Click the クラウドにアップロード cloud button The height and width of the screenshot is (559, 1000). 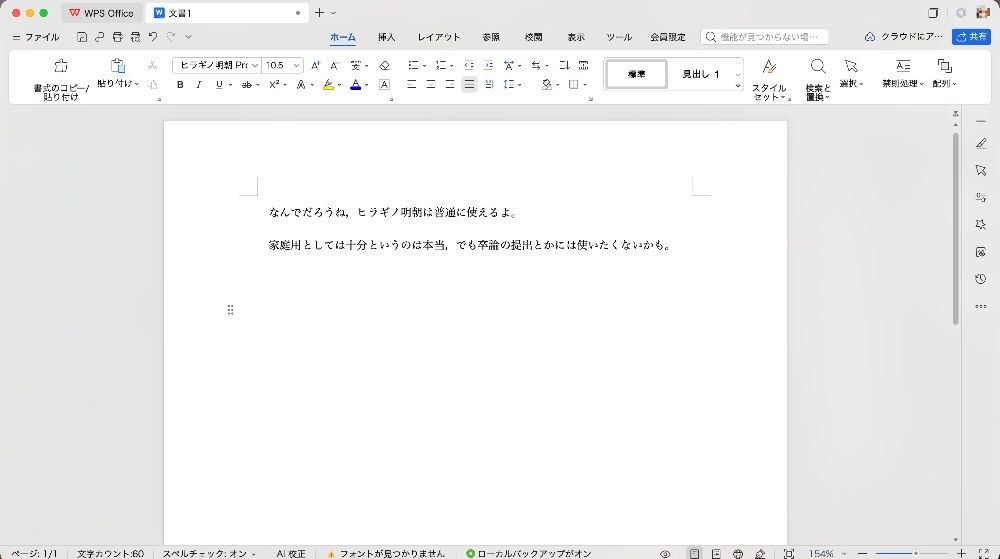(x=904, y=37)
